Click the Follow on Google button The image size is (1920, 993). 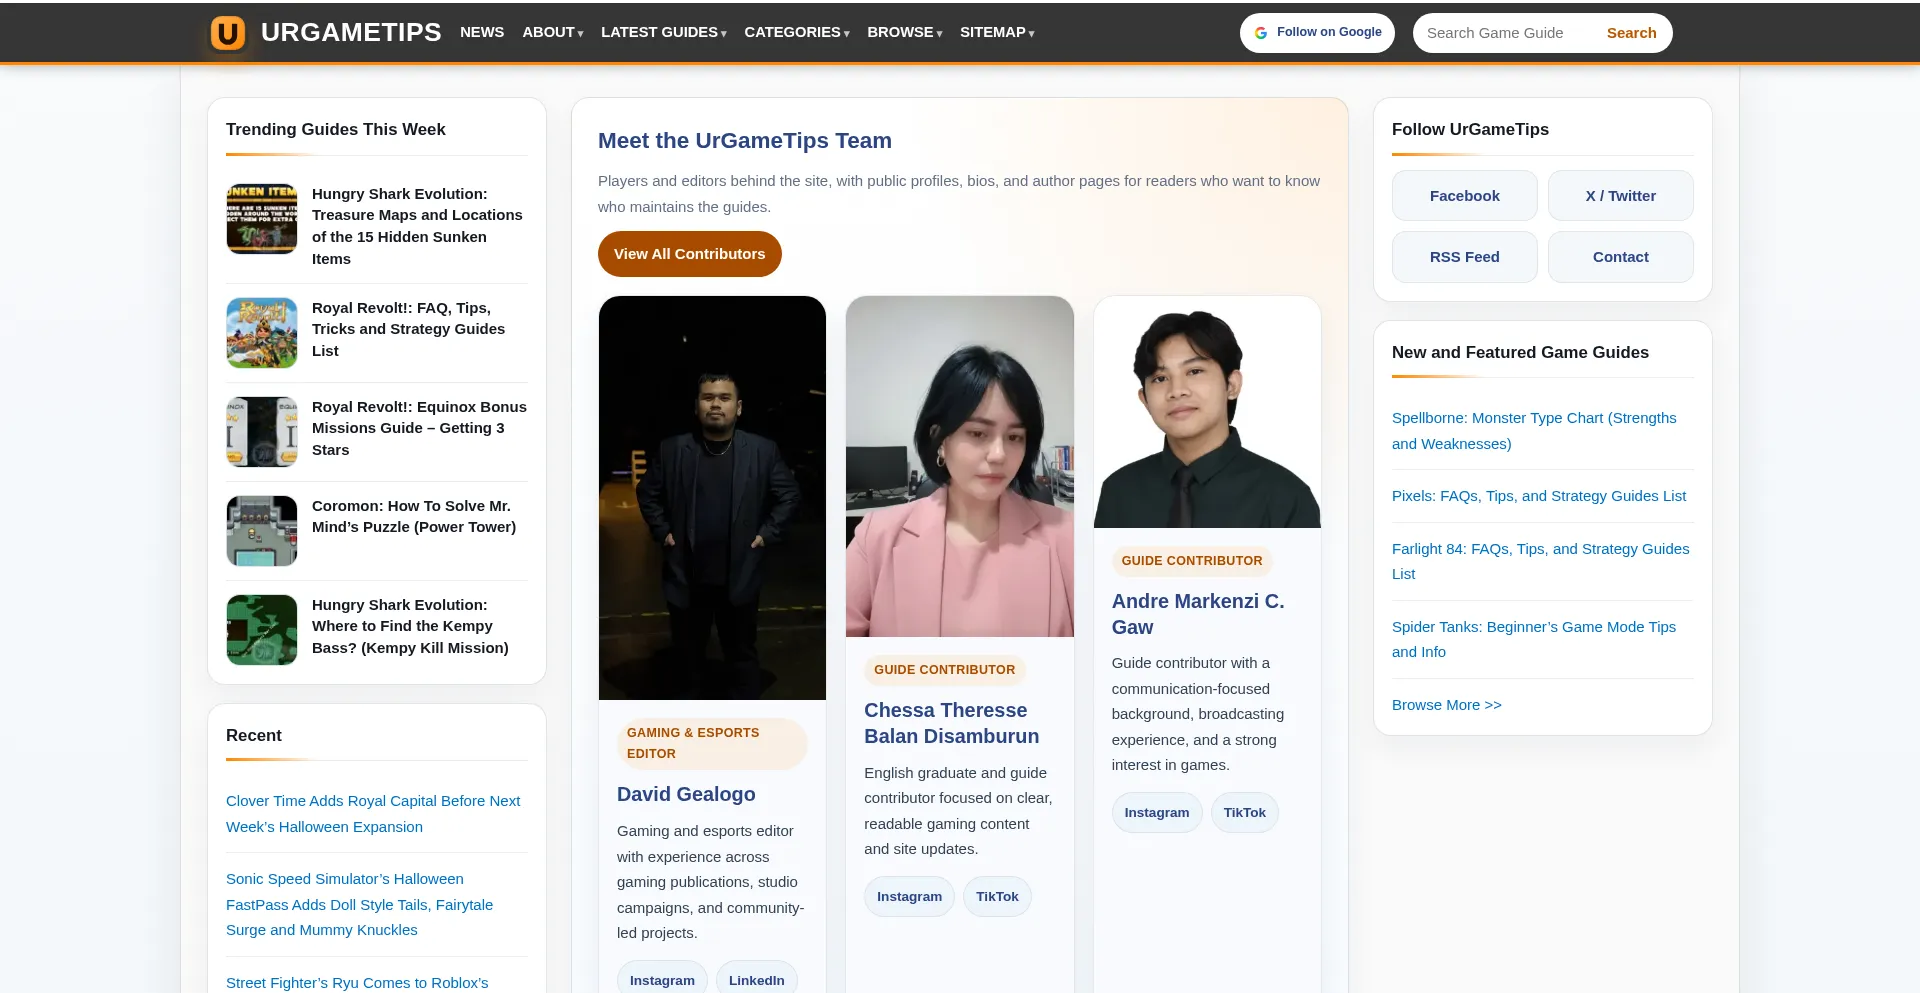click(1317, 33)
